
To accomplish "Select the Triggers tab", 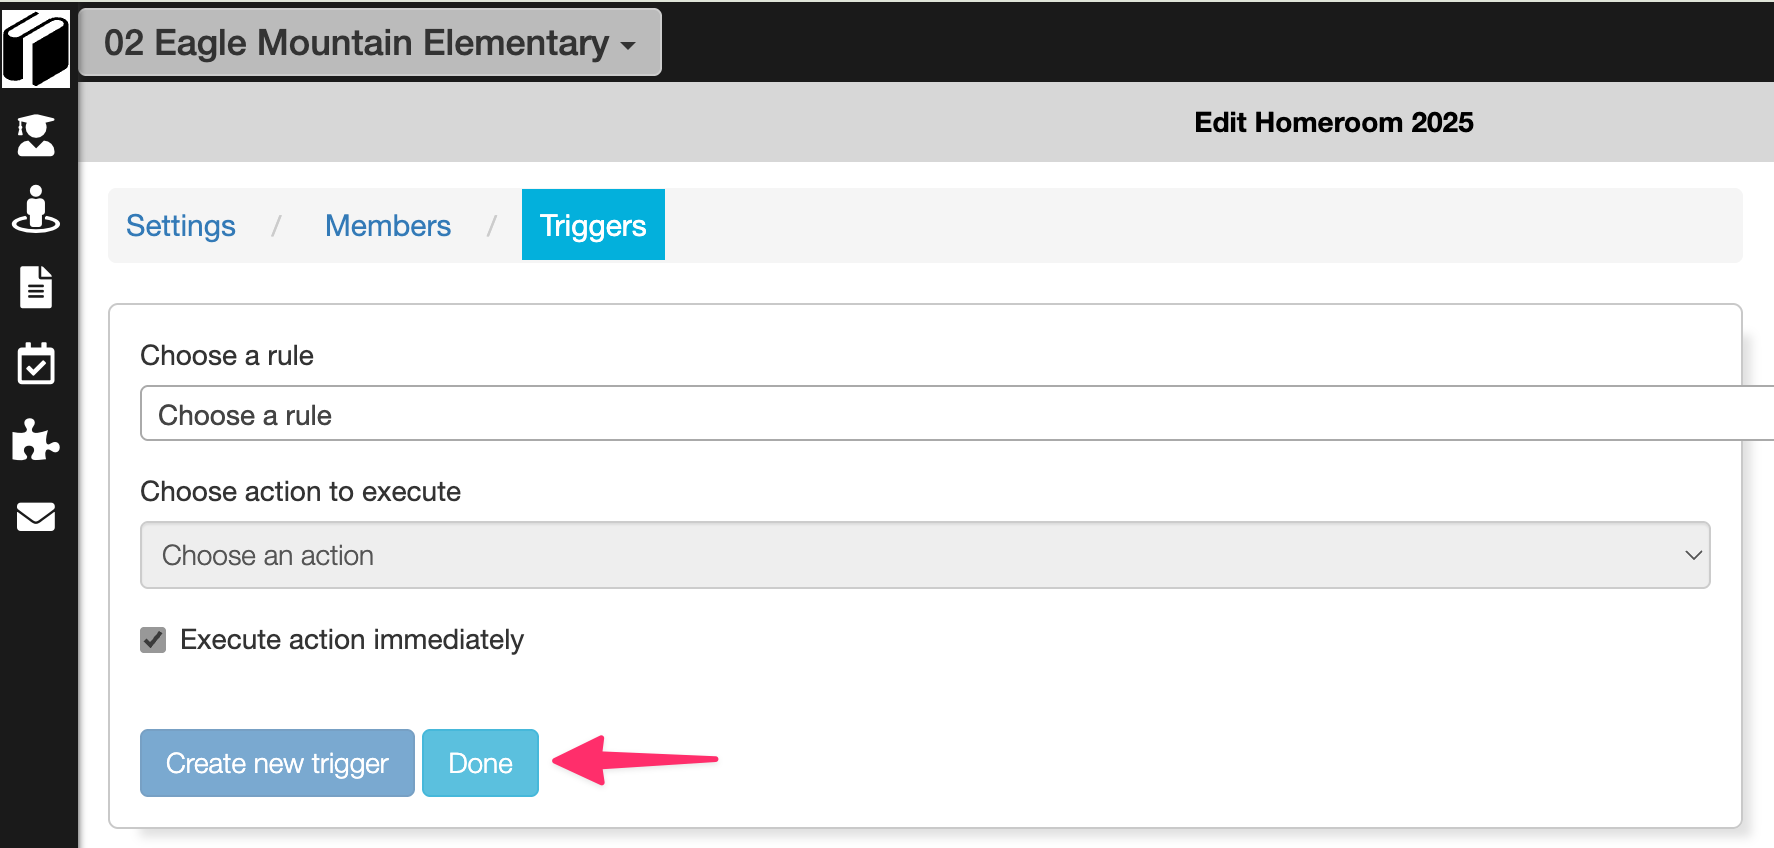I will [x=593, y=225].
